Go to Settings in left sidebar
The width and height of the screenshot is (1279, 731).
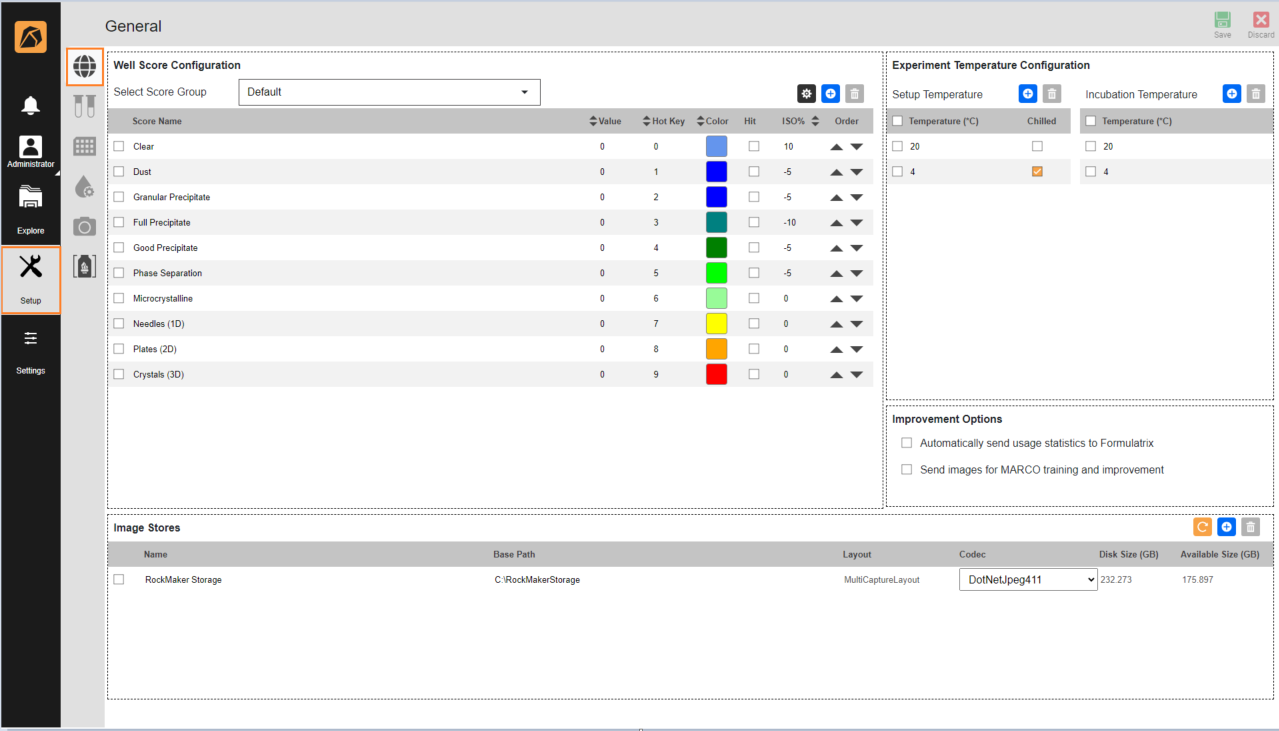[30, 348]
